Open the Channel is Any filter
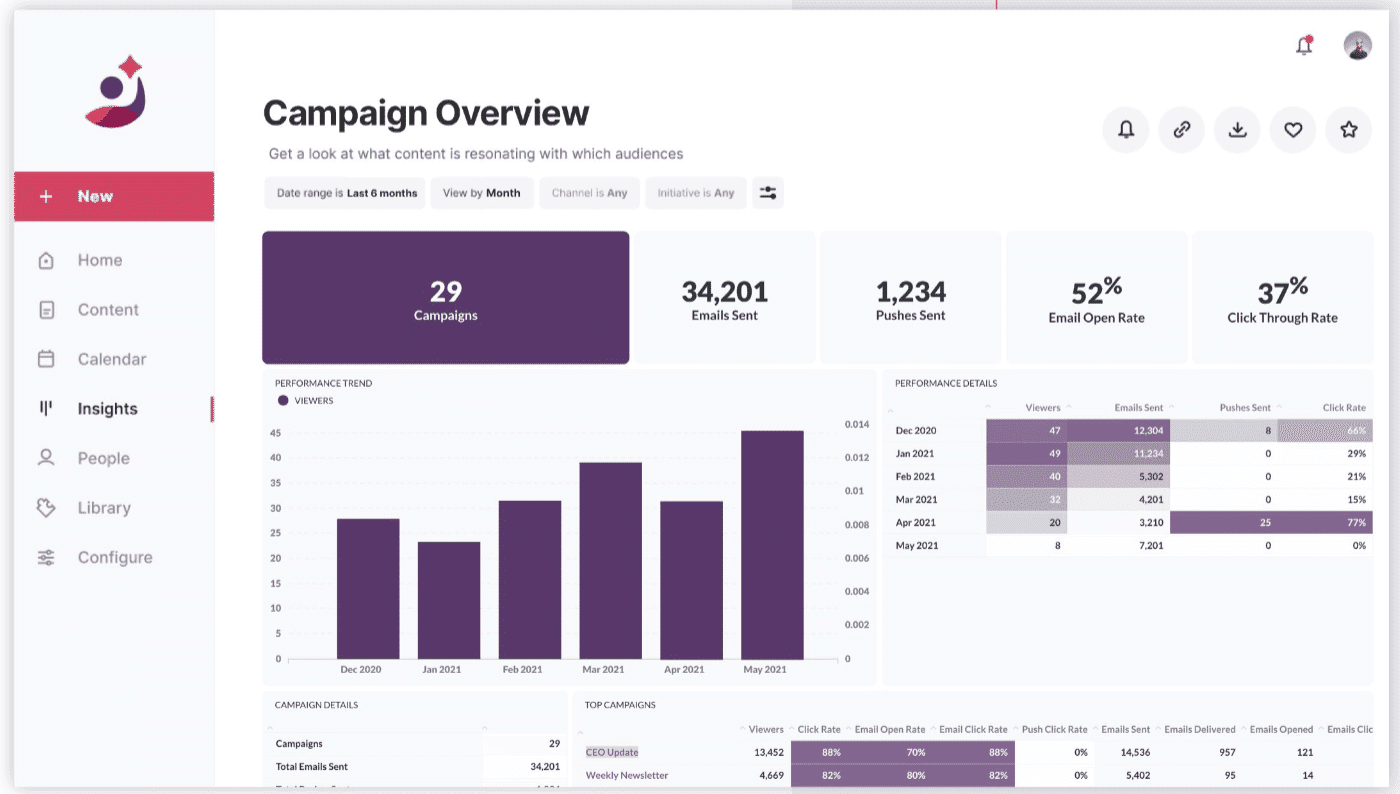Image resolution: width=1400 pixels, height=794 pixels. coord(590,193)
